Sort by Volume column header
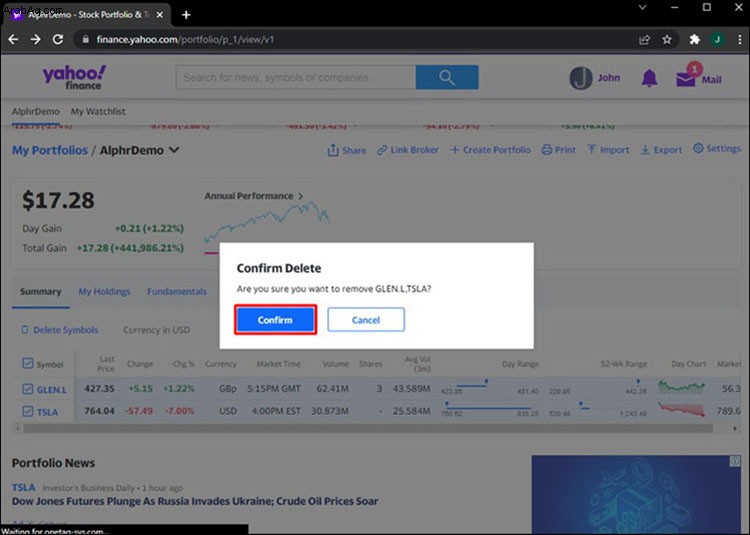Viewport: 750px width, 535px height. [335, 364]
